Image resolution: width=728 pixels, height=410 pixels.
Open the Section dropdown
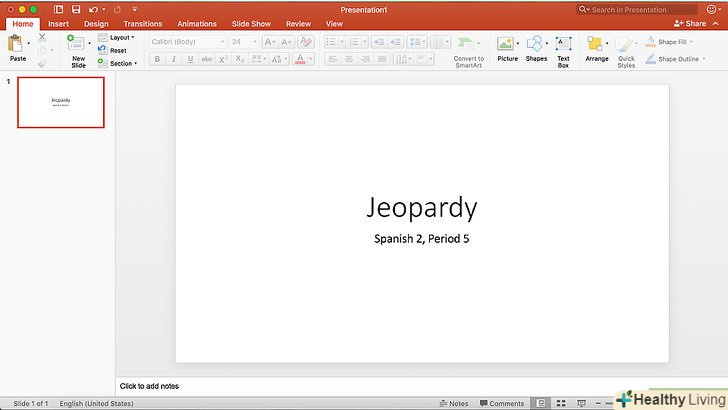coord(122,63)
